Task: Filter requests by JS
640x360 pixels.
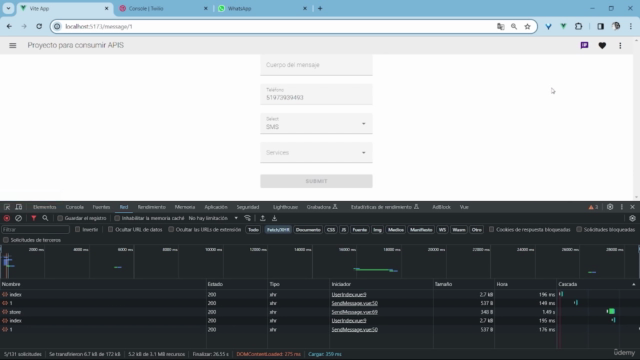Action: pyautogui.click(x=344, y=230)
